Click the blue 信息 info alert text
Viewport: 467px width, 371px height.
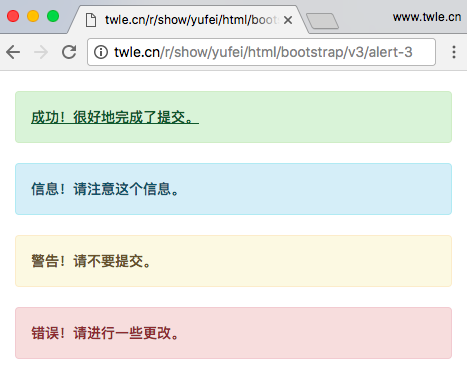click(105, 189)
